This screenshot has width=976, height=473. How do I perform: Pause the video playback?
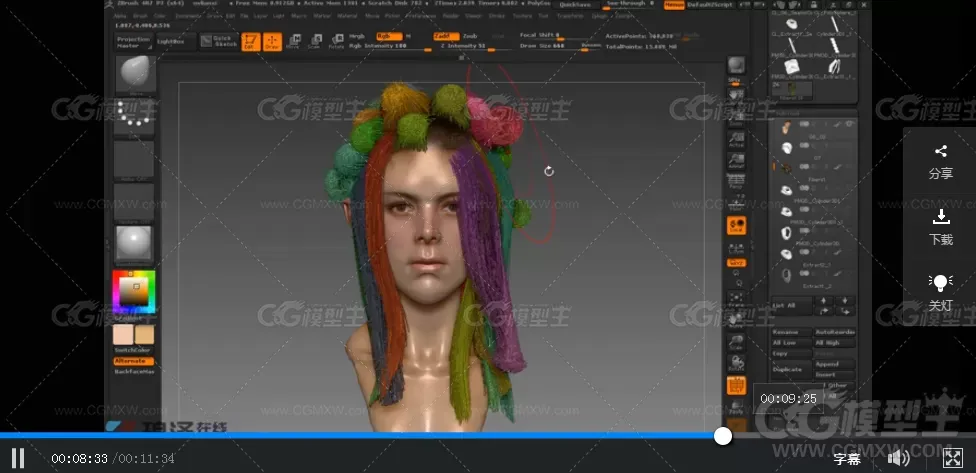tap(18, 459)
